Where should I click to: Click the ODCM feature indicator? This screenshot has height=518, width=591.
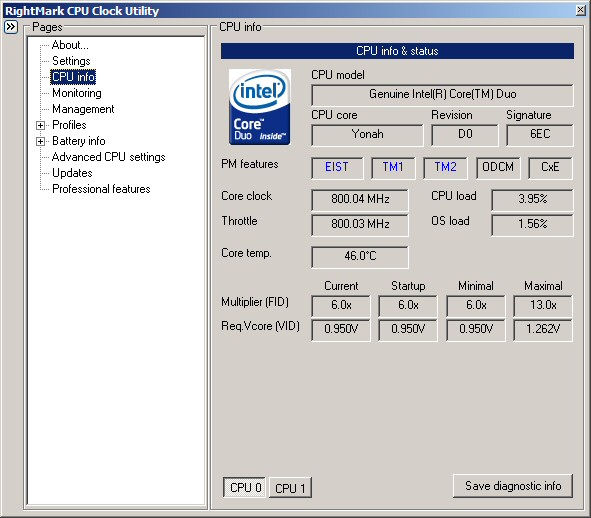(498, 168)
